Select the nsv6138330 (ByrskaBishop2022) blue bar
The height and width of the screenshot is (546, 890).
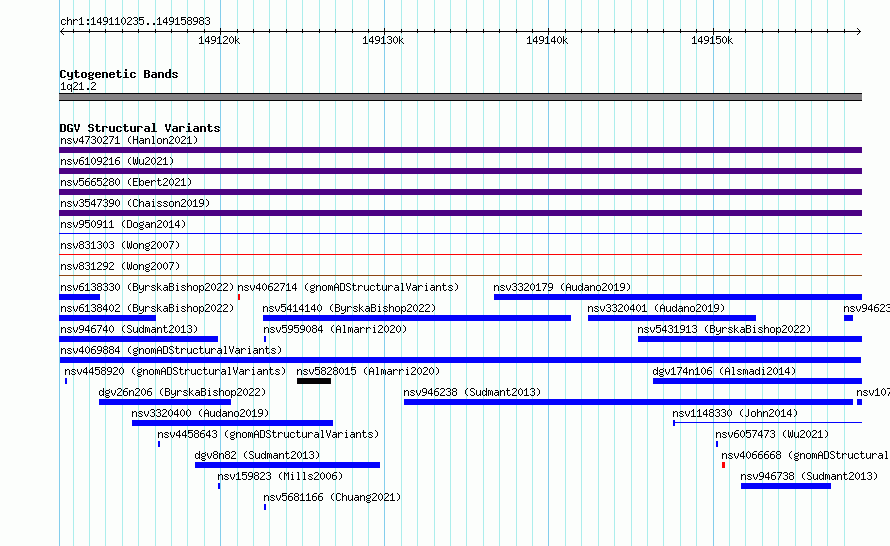(79, 297)
